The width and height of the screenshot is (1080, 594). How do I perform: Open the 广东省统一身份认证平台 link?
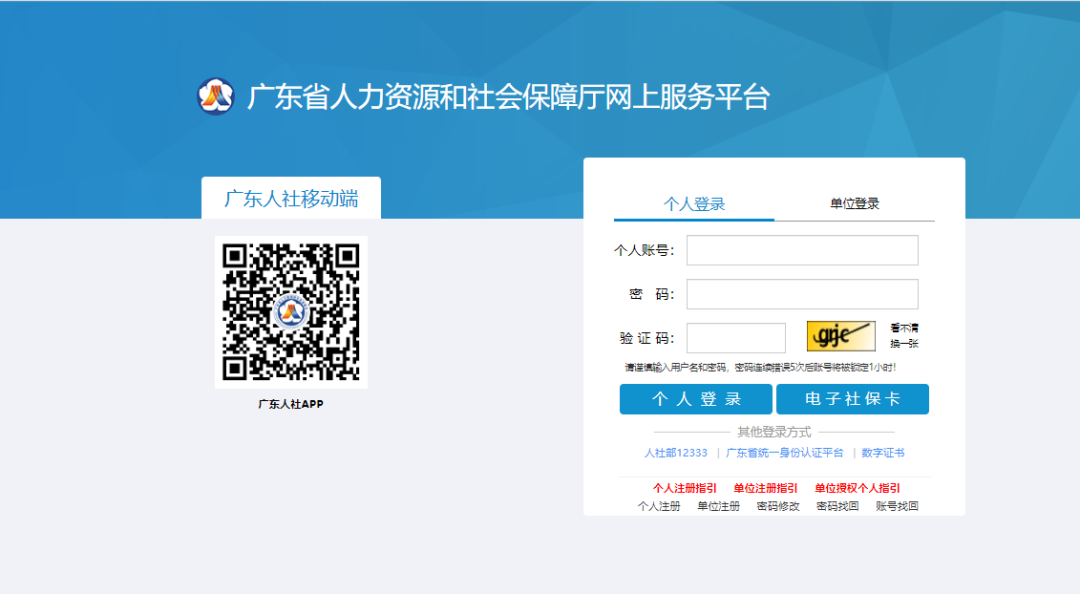coord(785,453)
